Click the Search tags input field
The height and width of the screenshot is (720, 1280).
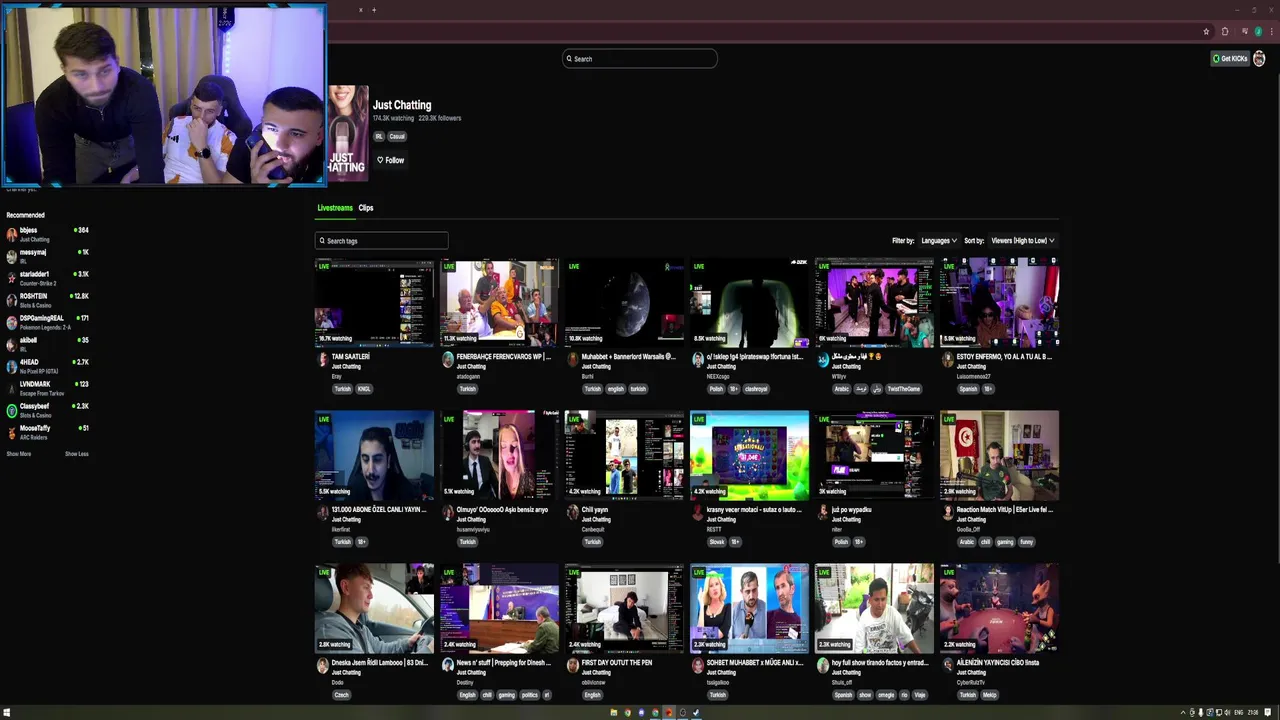382,241
